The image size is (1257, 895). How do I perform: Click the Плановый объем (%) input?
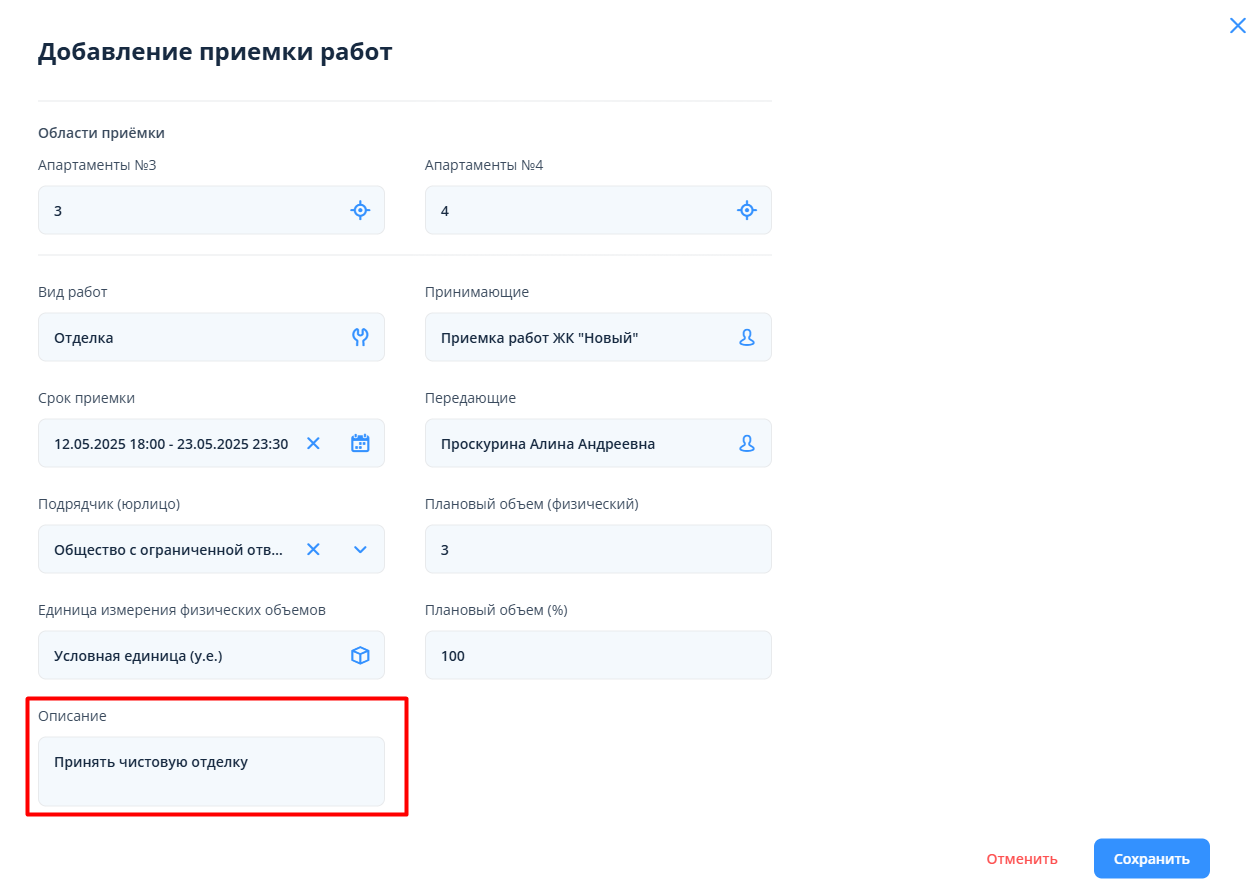coord(597,655)
